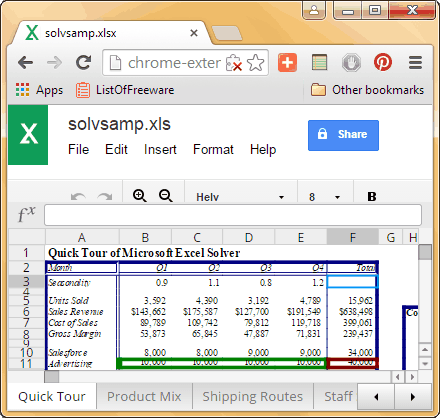The image size is (440, 418).
Task: Close the solvsamp.xlsx browser tab
Action: (x=194, y=33)
